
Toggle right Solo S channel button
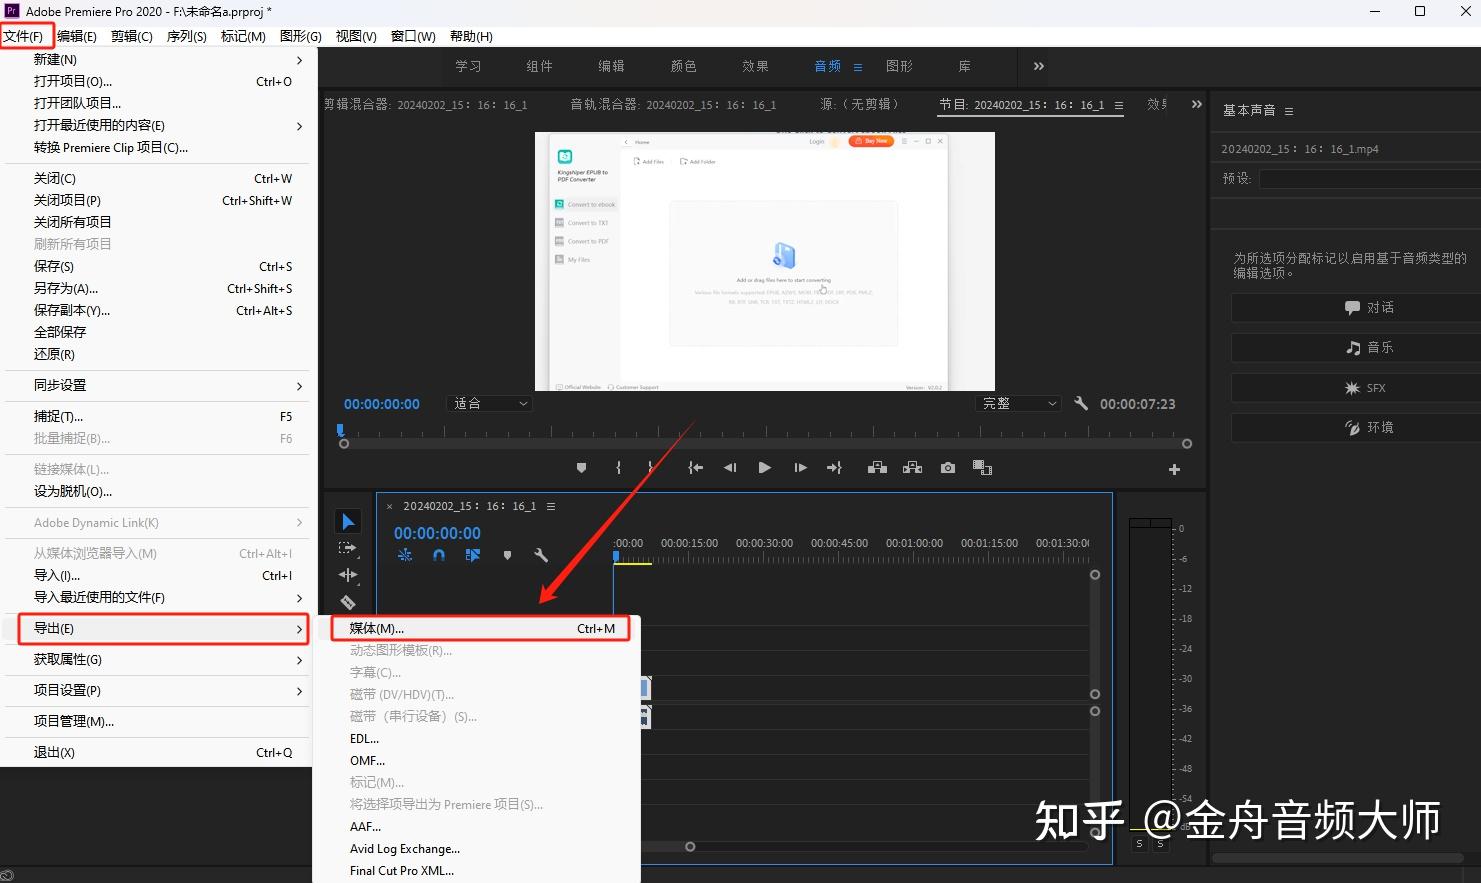tap(1161, 844)
